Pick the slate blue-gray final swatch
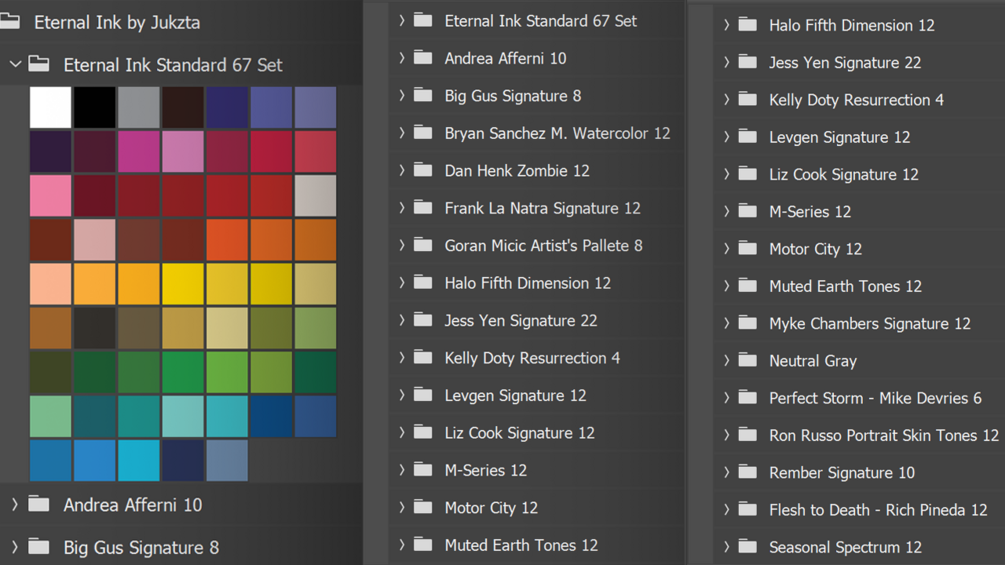1005x565 pixels. [x=228, y=460]
